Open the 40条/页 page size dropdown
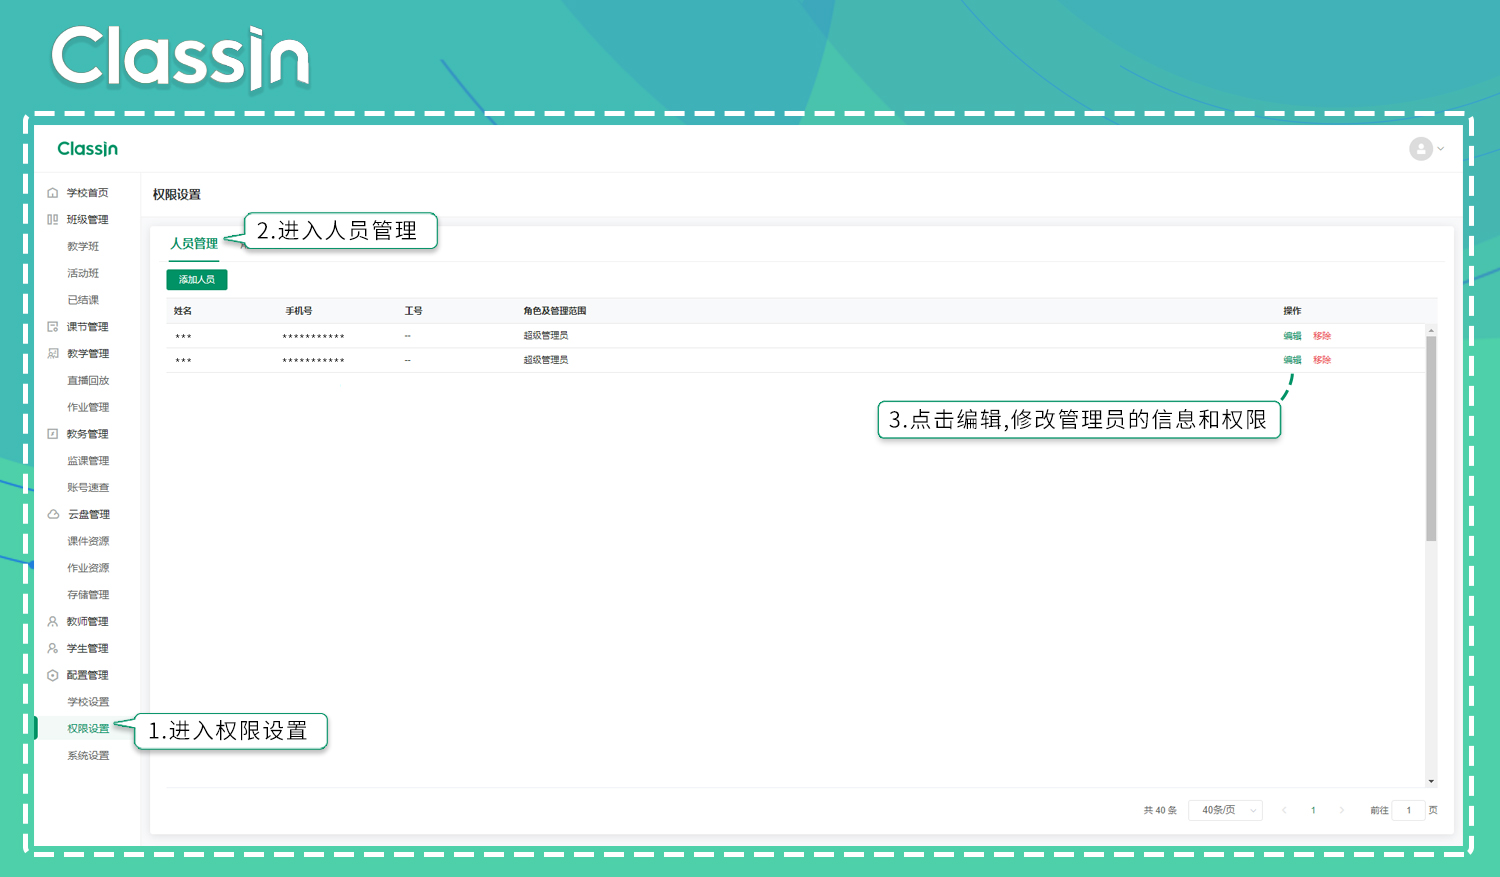This screenshot has width=1500, height=877. [1225, 810]
